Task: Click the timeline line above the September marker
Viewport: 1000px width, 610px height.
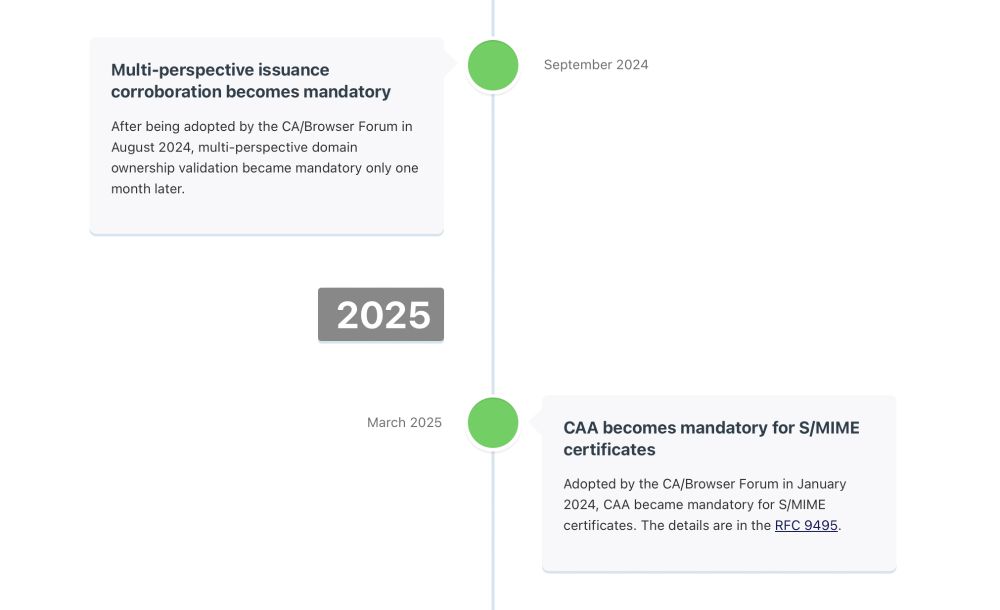Action: (493, 18)
